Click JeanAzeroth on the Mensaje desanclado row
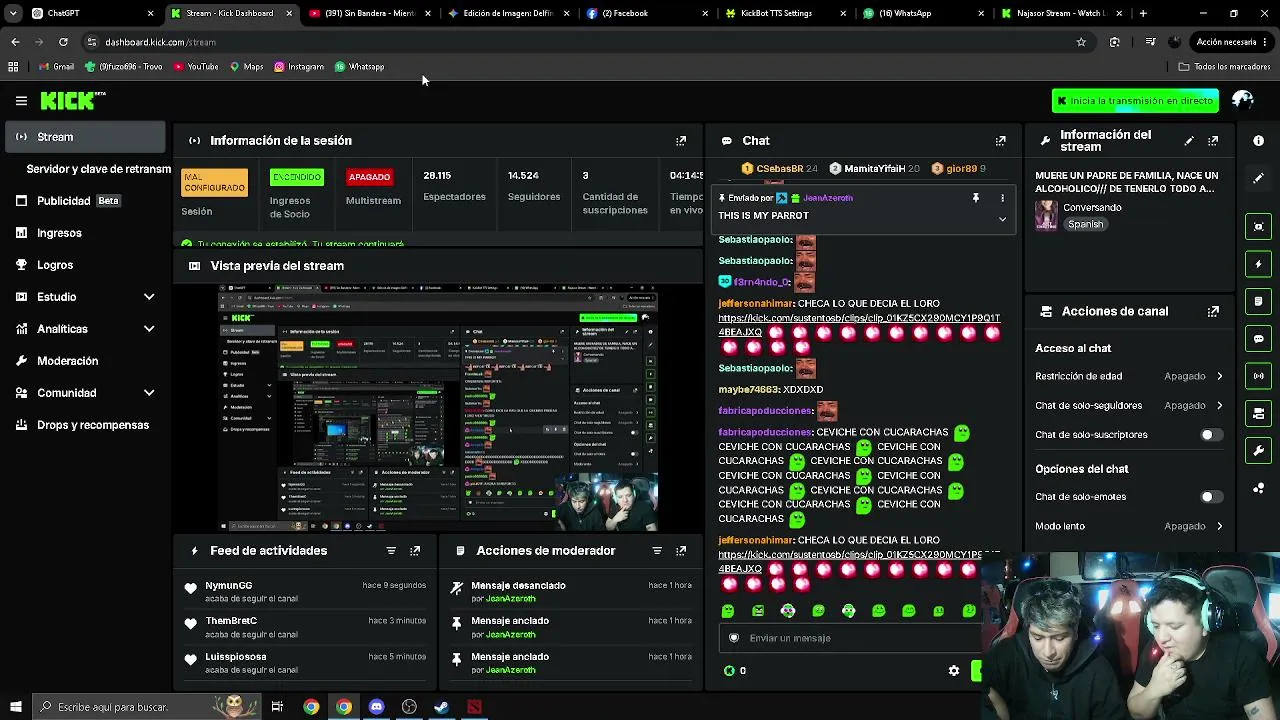This screenshot has height=720, width=1280. click(510, 599)
